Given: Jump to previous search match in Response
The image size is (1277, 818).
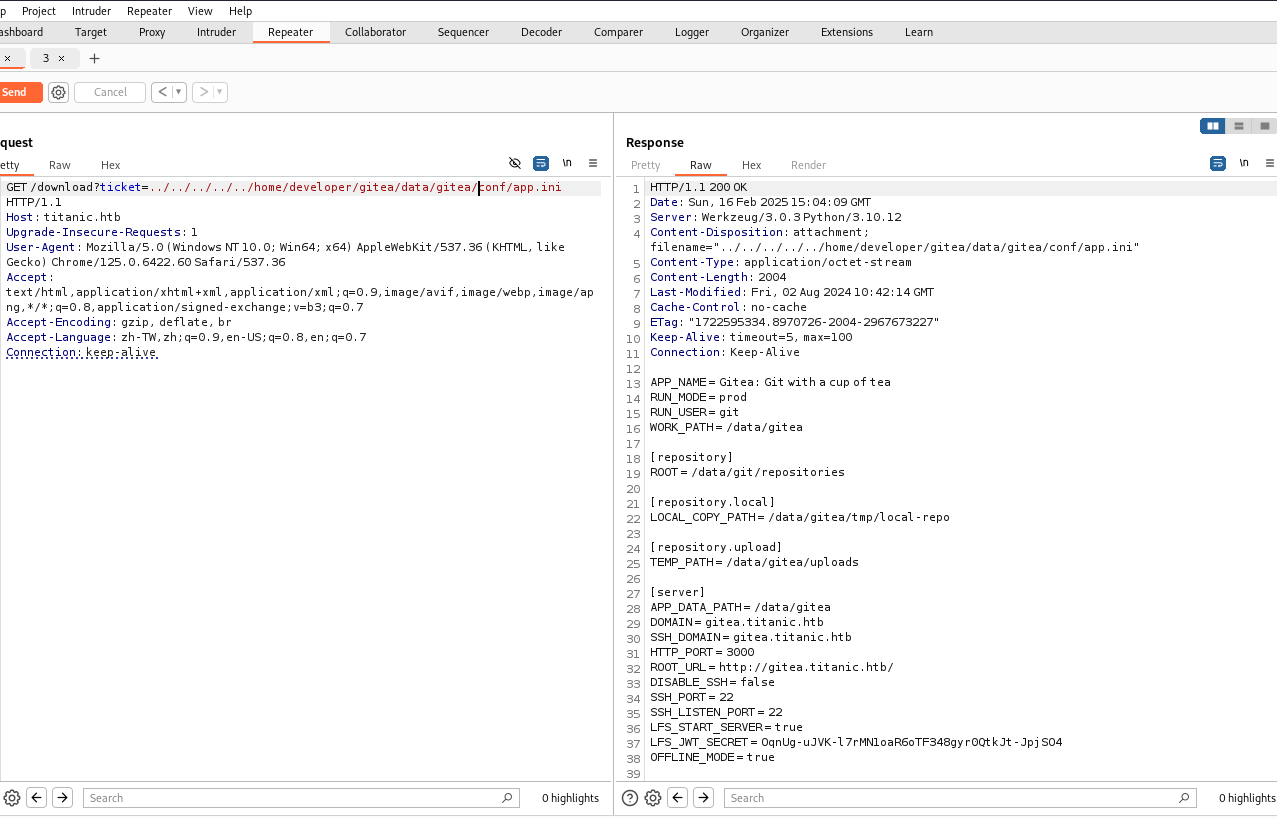Looking at the screenshot, I should (x=678, y=798).
